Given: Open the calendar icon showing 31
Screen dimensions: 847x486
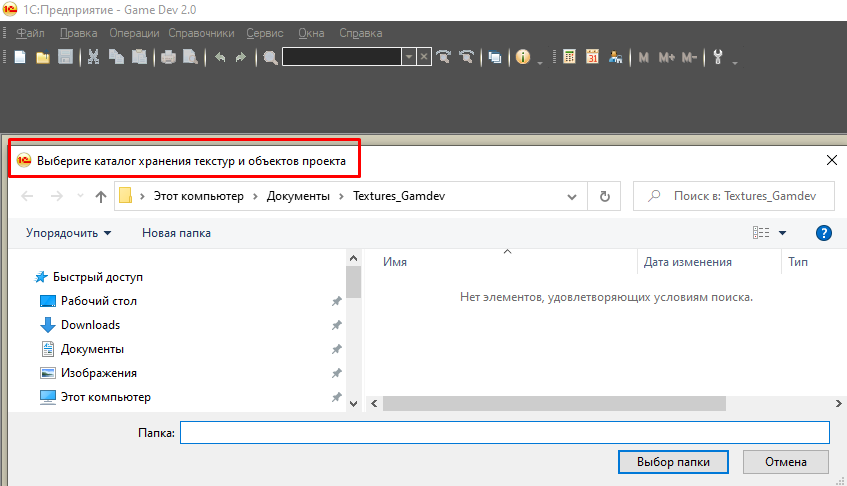Looking at the screenshot, I should 593,57.
